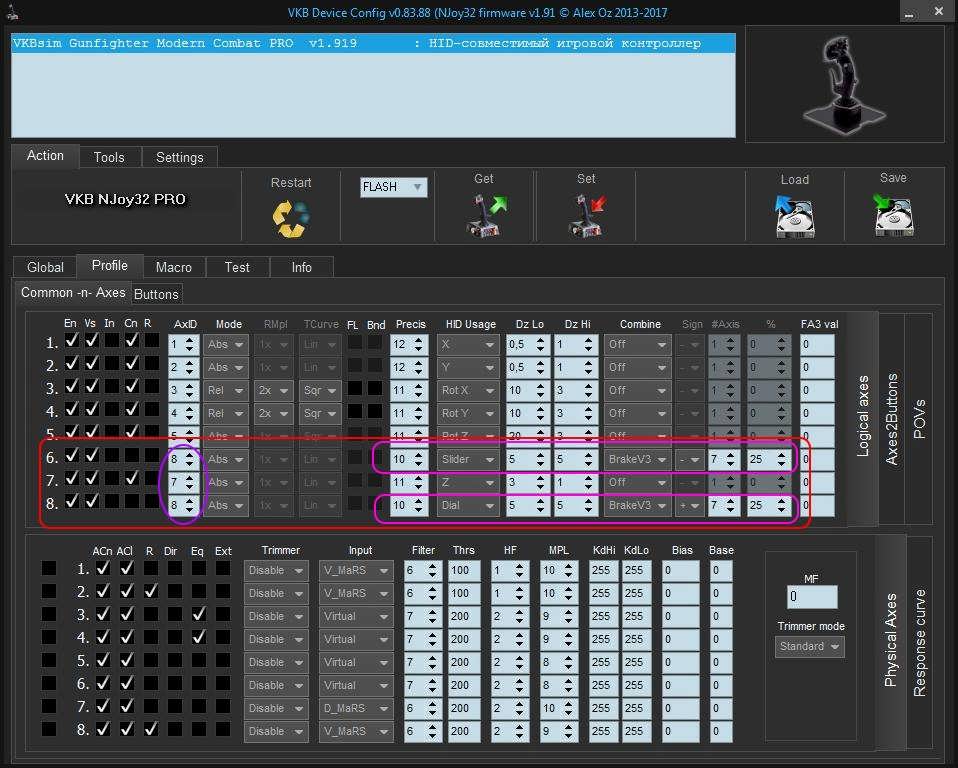
Task: Toggle Cn checkbox for logical axis 7
Action: coord(131,478)
